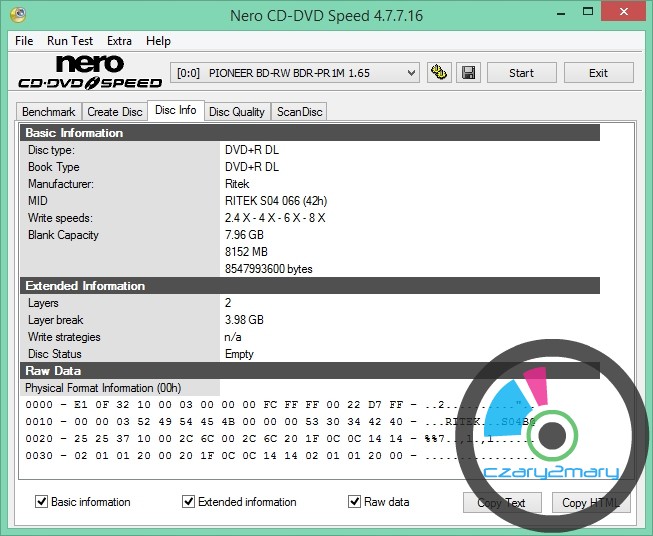Open the Run Test menu
This screenshot has width=653, height=536.
coord(70,41)
